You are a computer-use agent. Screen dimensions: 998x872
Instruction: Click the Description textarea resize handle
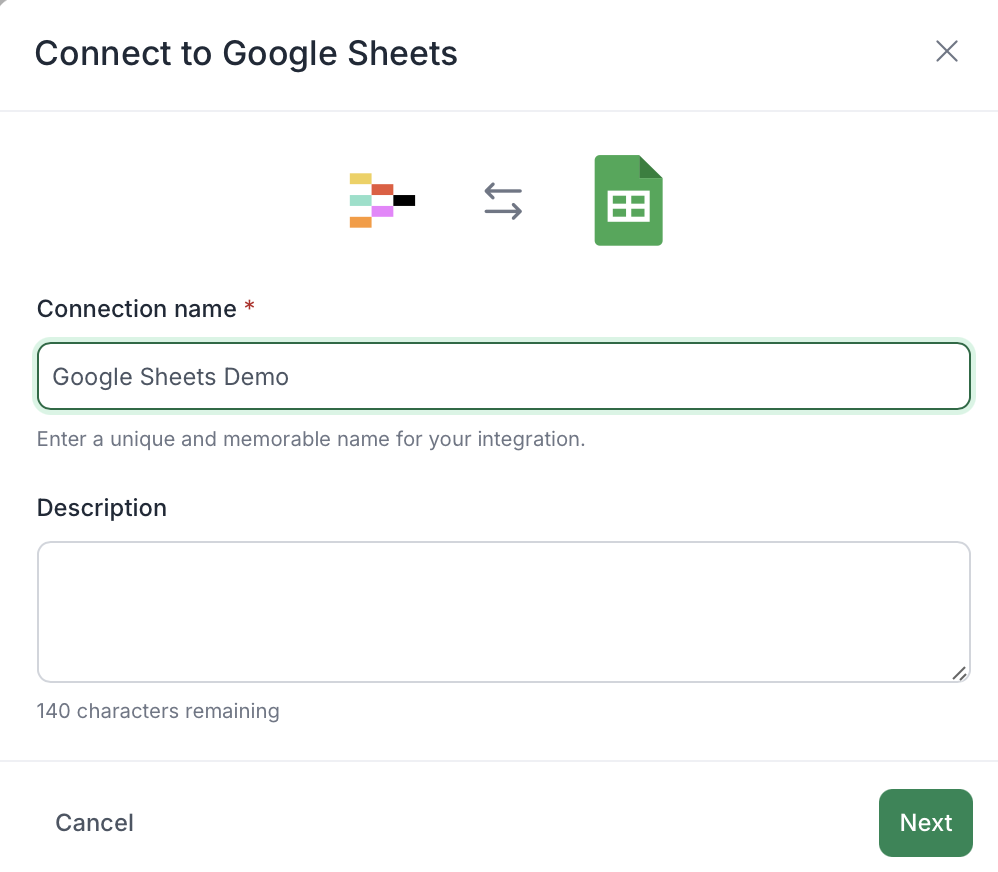[x=959, y=673]
